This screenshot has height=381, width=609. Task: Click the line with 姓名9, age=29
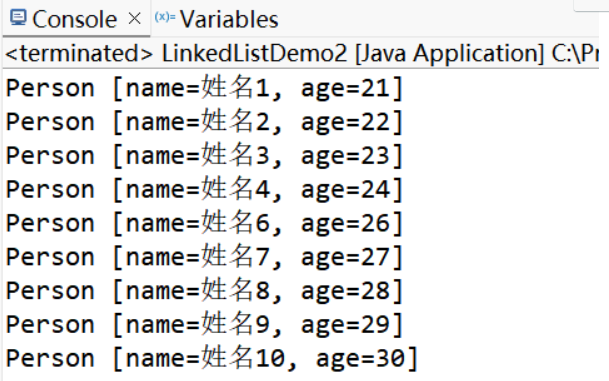[x=204, y=325]
